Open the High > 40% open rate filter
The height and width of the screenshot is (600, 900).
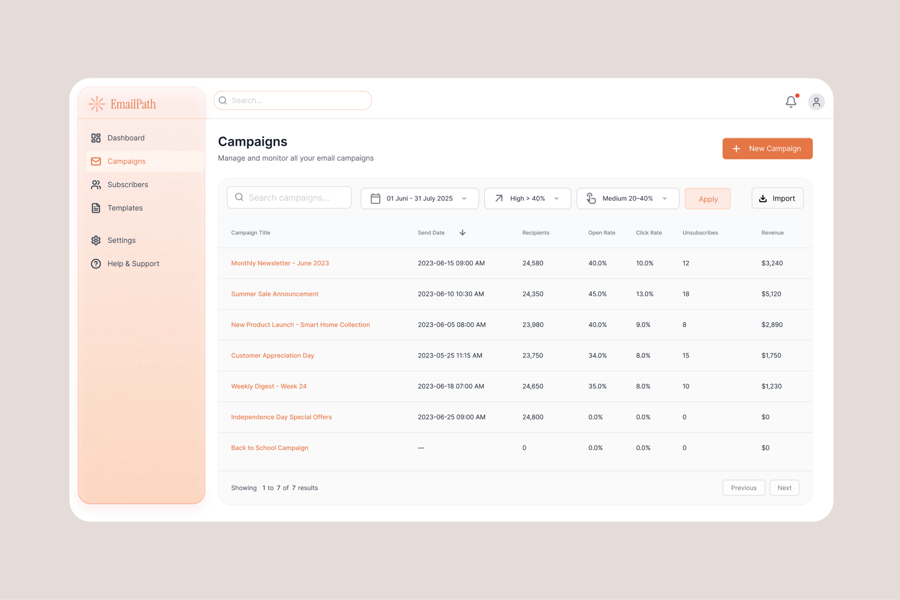coord(527,199)
